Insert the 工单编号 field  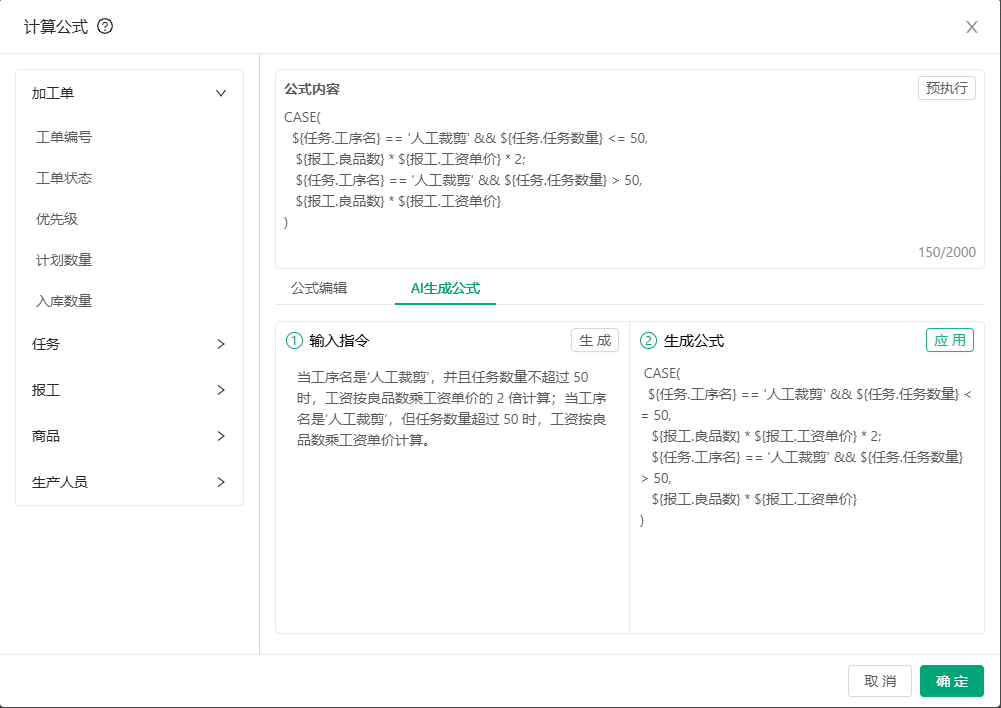click(64, 137)
